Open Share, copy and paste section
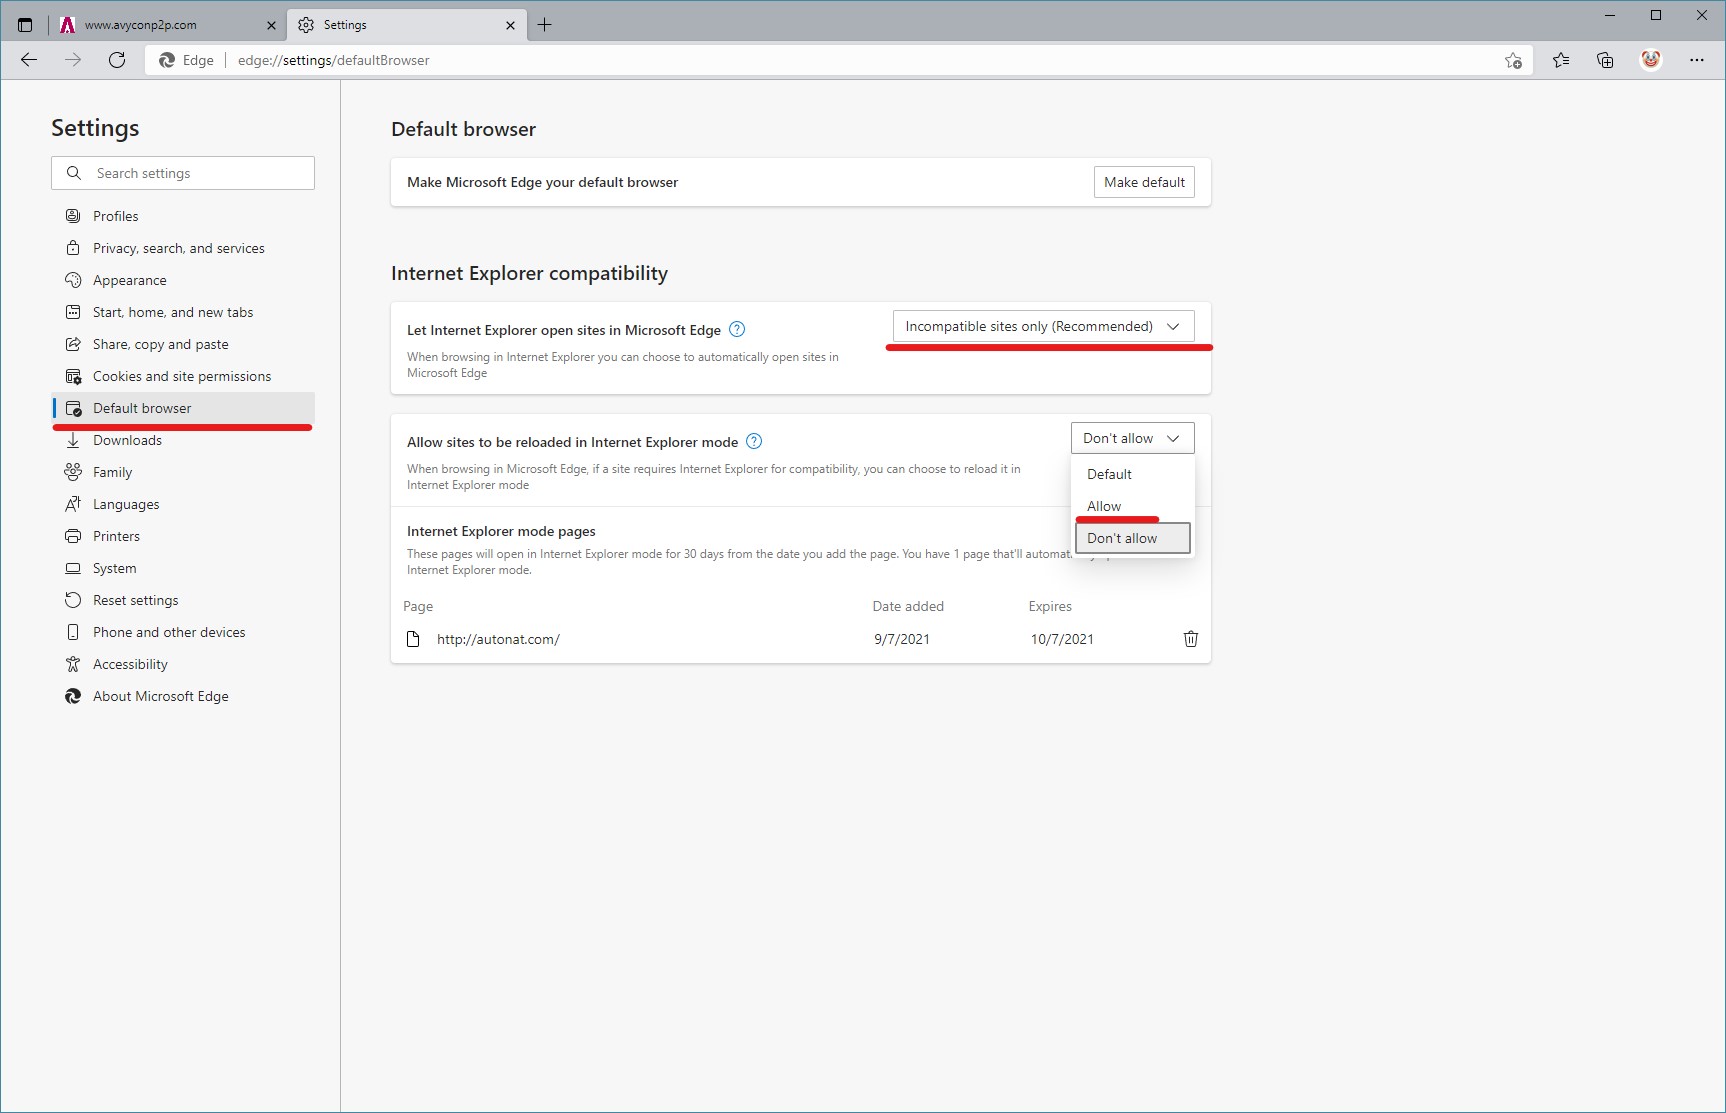The image size is (1726, 1113). [x=183, y=344]
